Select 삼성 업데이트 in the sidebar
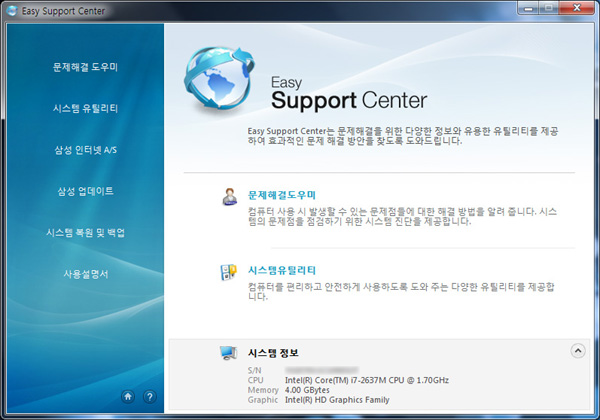This screenshot has width=600, height=420. [x=85, y=191]
